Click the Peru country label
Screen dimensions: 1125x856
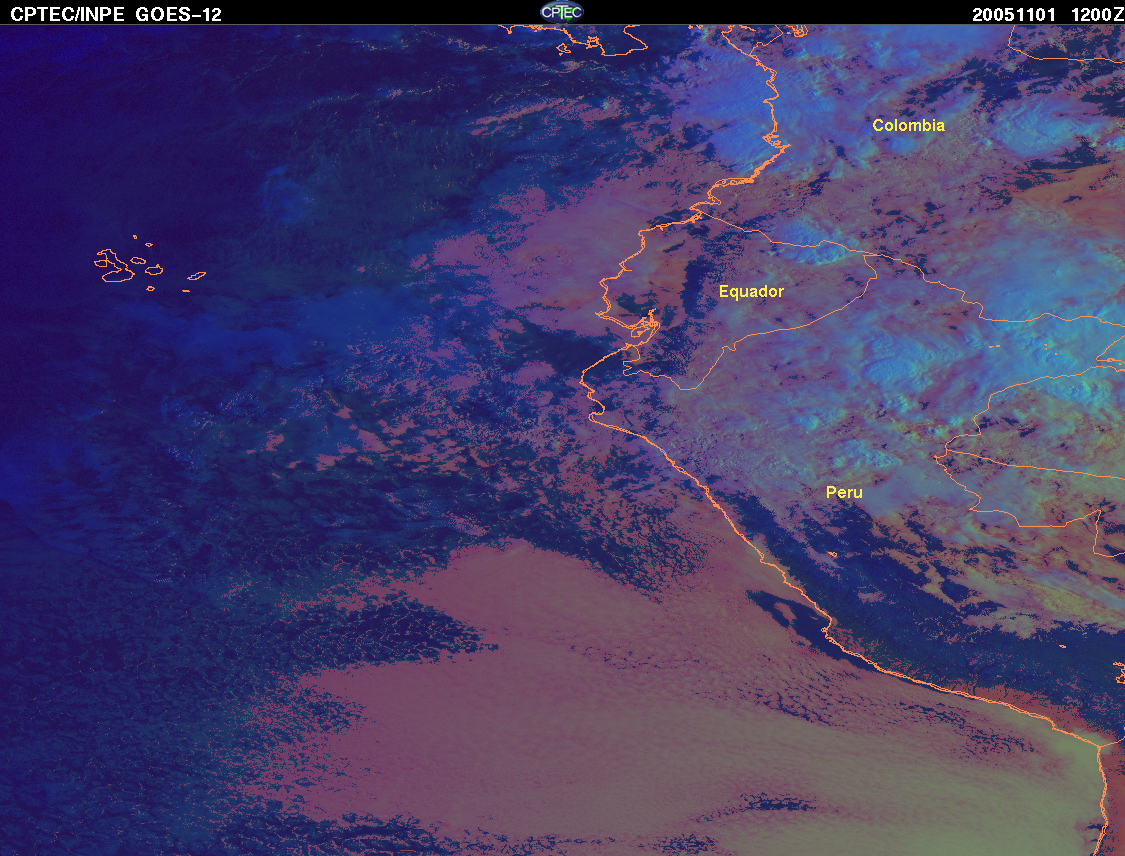point(844,492)
